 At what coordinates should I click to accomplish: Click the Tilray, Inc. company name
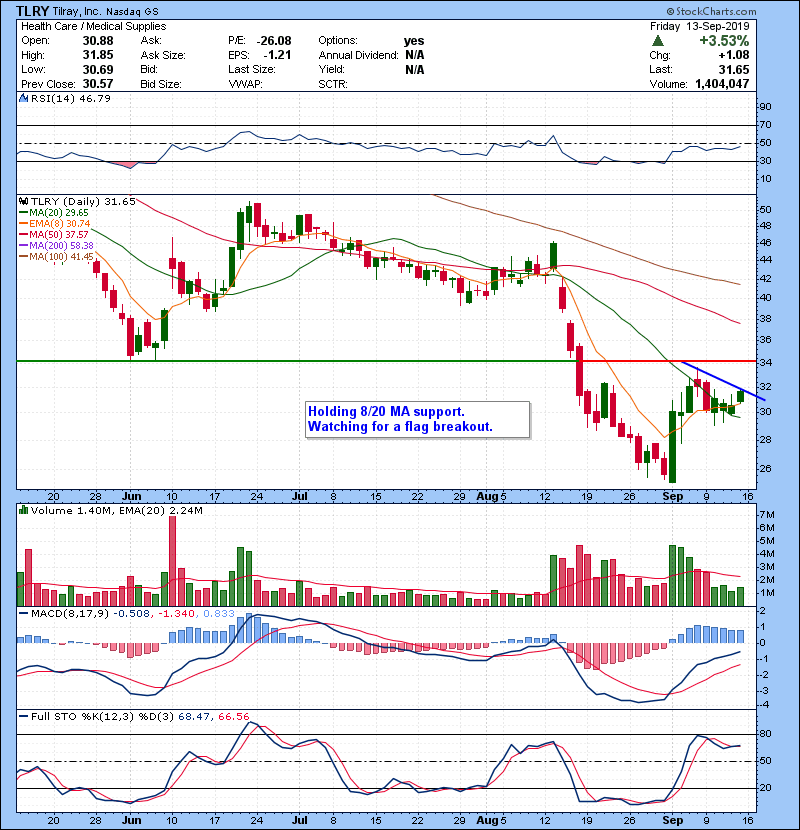pyautogui.click(x=75, y=11)
